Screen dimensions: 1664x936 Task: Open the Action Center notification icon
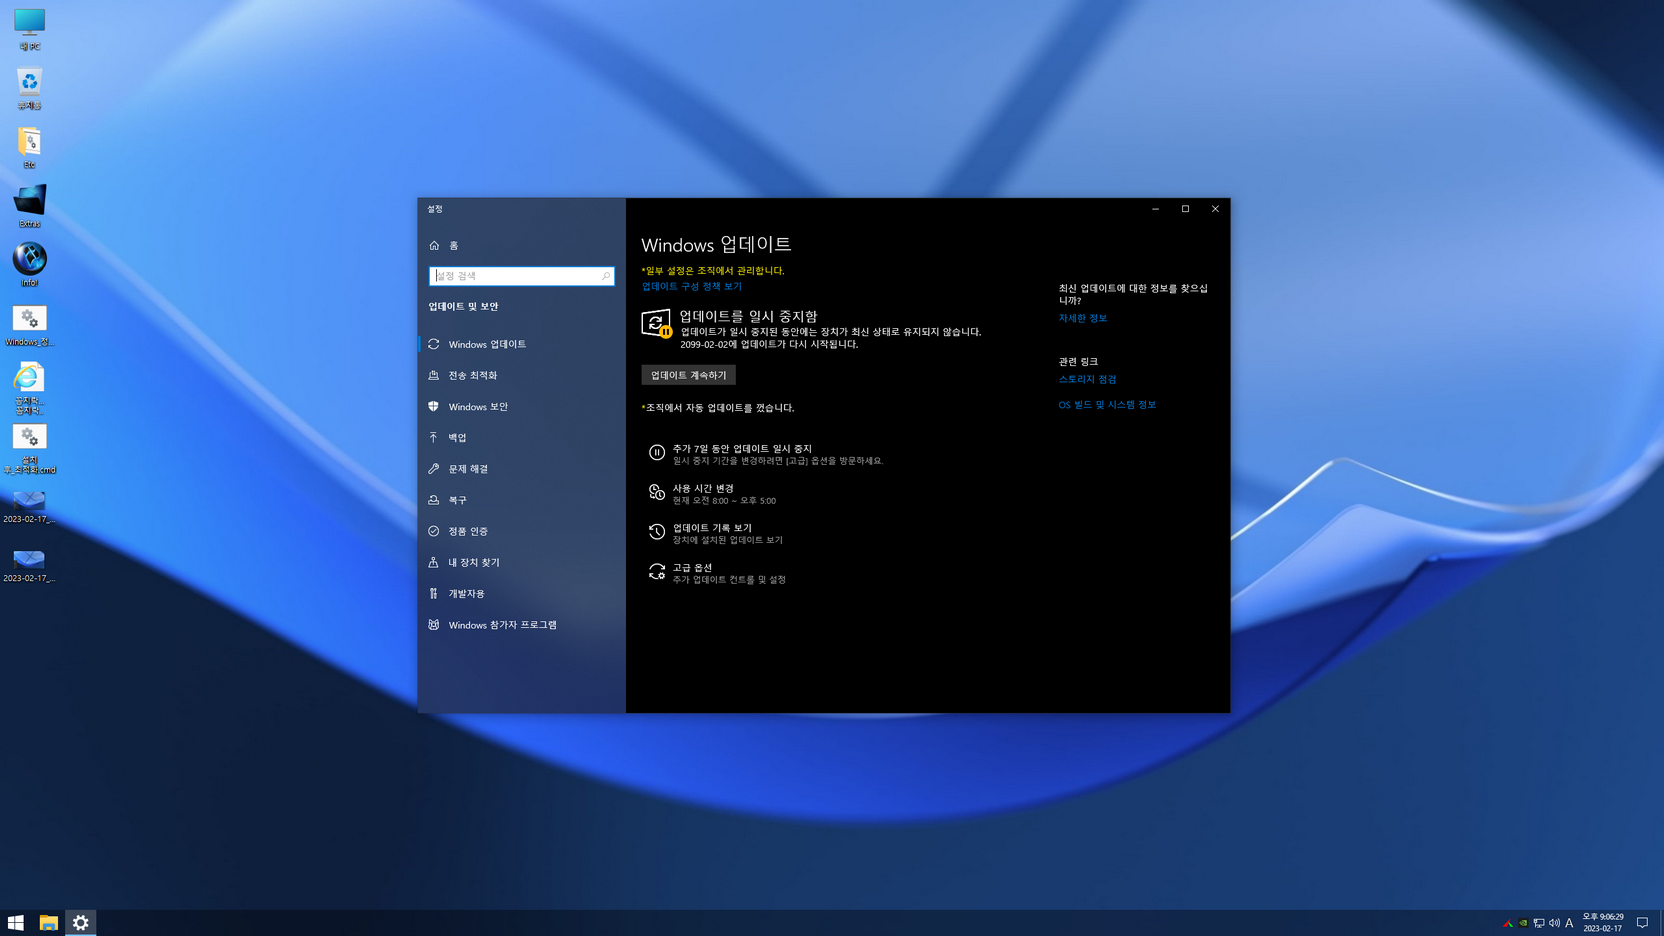coord(1642,923)
